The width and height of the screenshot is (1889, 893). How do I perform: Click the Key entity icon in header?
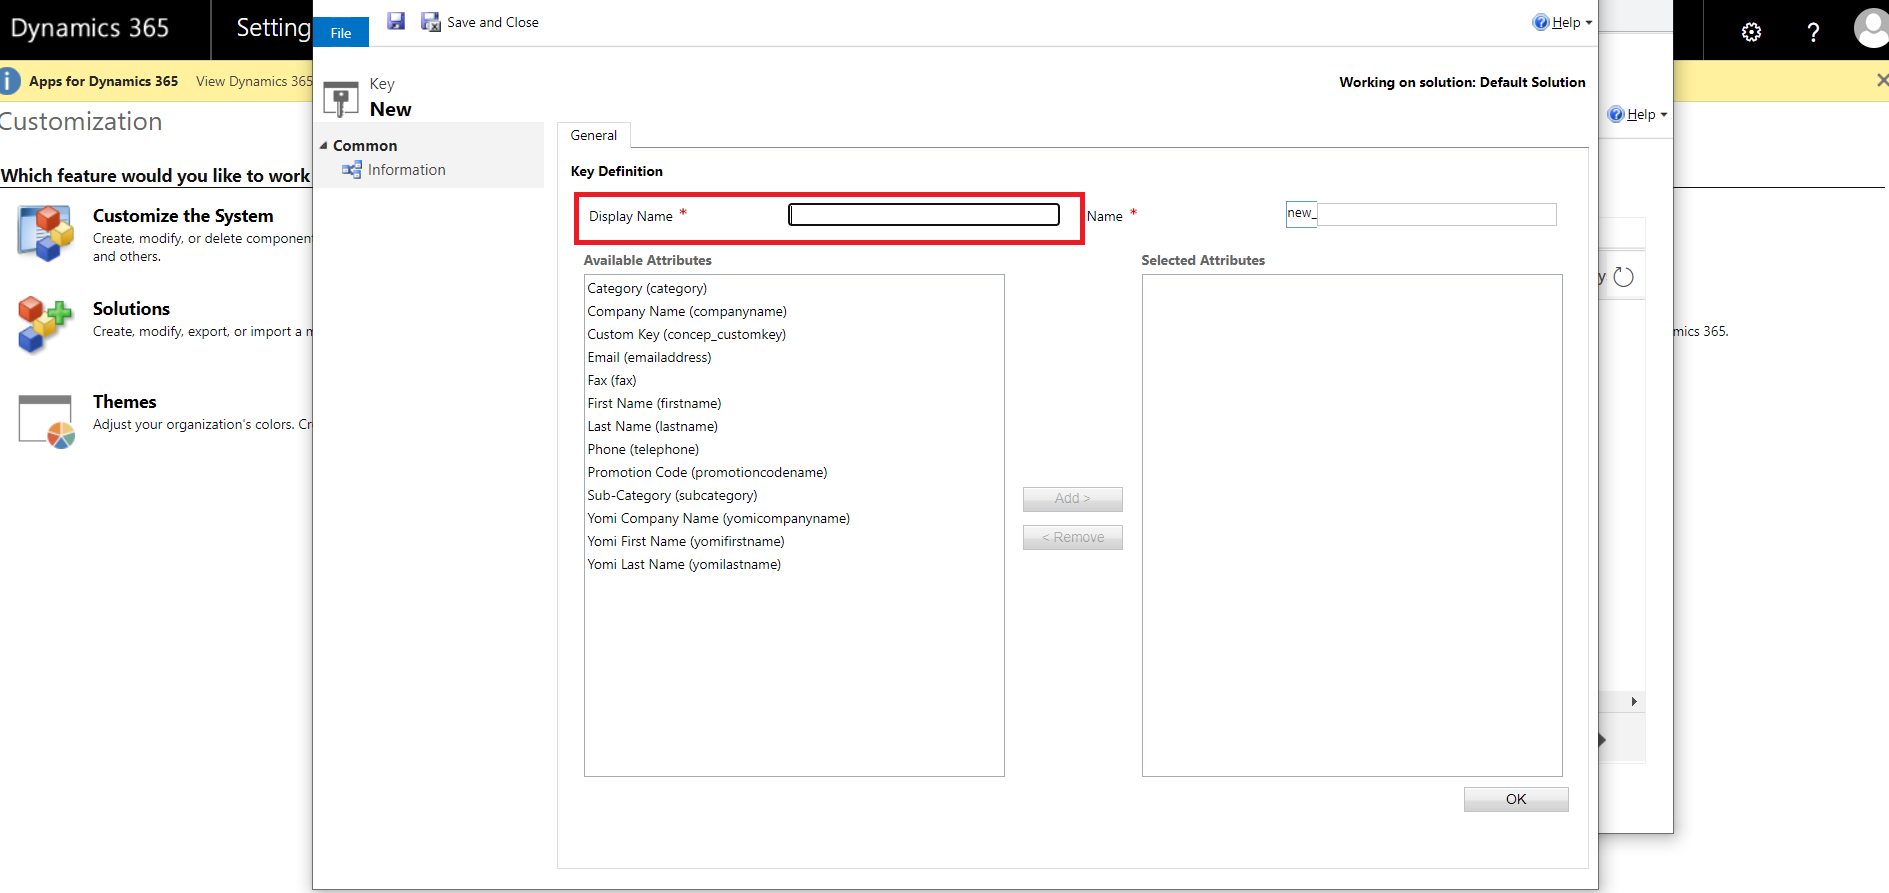[341, 98]
